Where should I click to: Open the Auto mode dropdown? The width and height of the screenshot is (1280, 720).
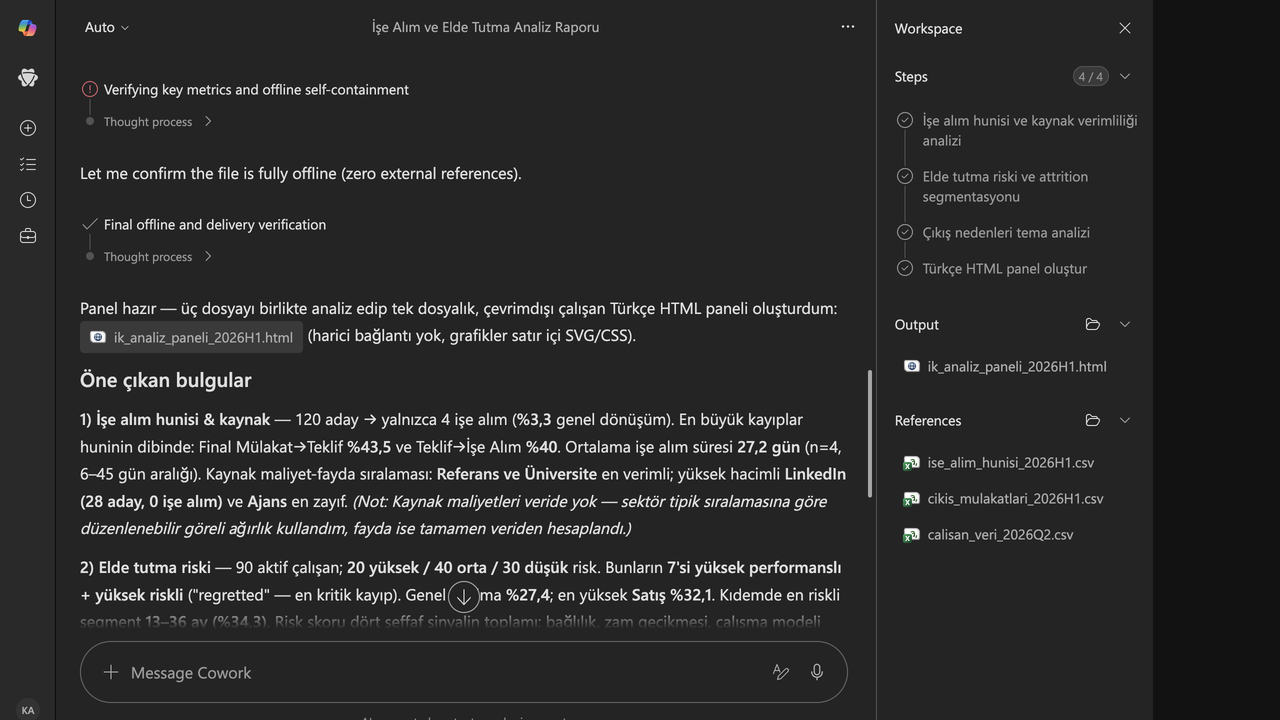[107, 27]
